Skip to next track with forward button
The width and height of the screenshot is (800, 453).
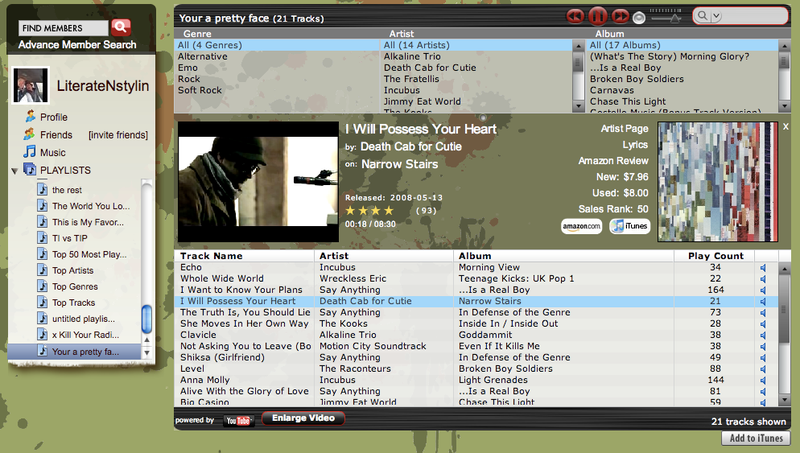620,16
